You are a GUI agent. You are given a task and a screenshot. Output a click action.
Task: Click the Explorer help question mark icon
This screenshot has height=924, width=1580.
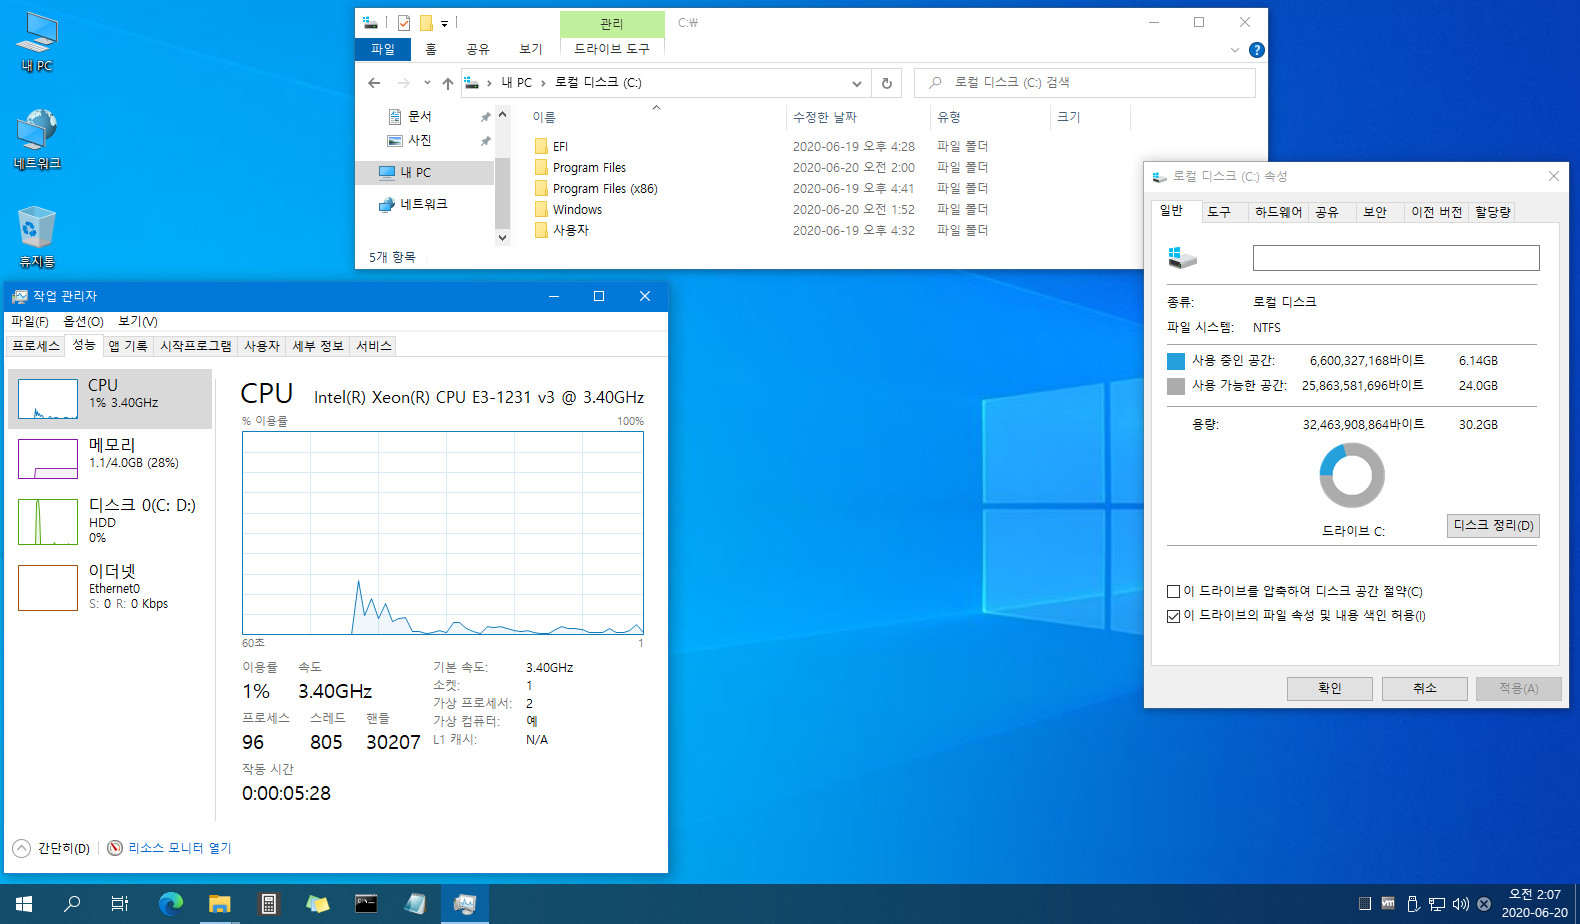(1257, 50)
